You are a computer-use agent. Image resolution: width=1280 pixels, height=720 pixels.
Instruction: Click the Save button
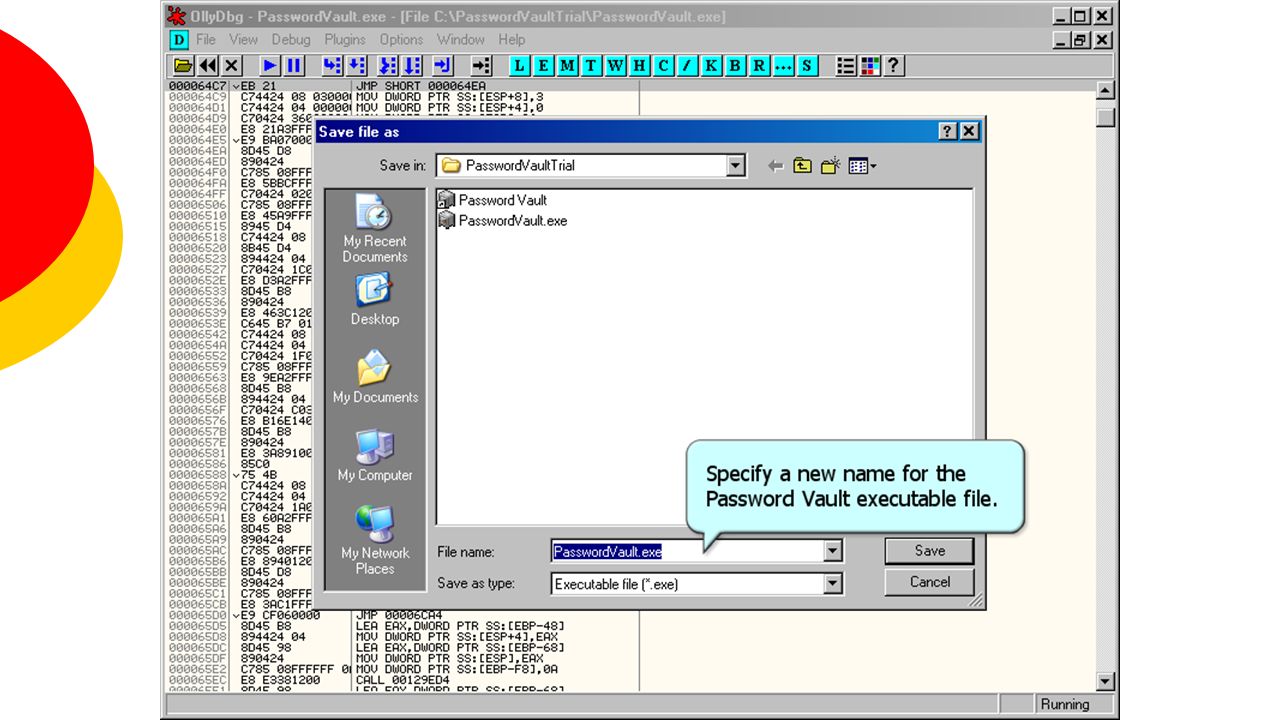tap(930, 551)
